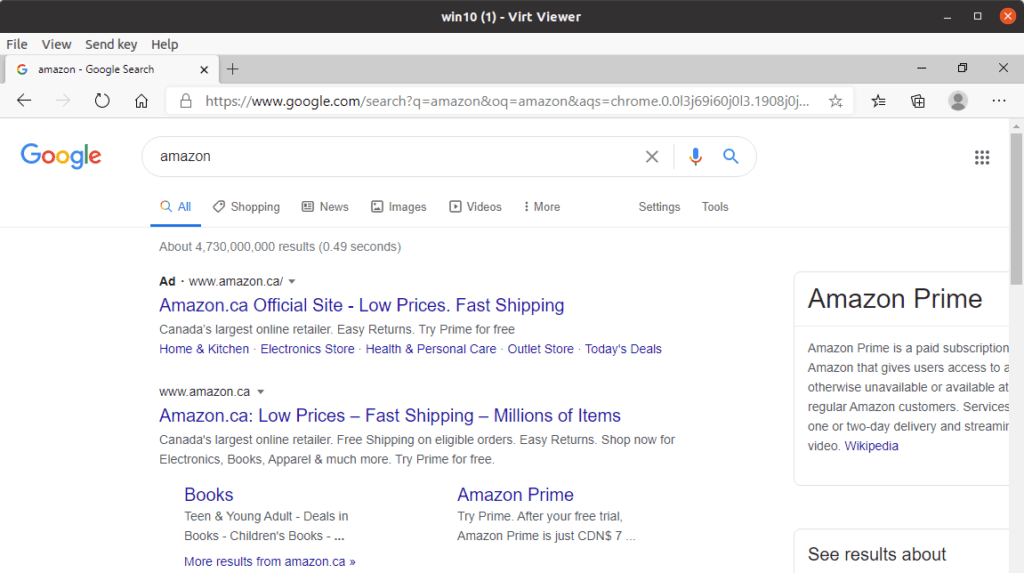Open the Collections icon
The image size is (1024, 573).
click(918, 101)
